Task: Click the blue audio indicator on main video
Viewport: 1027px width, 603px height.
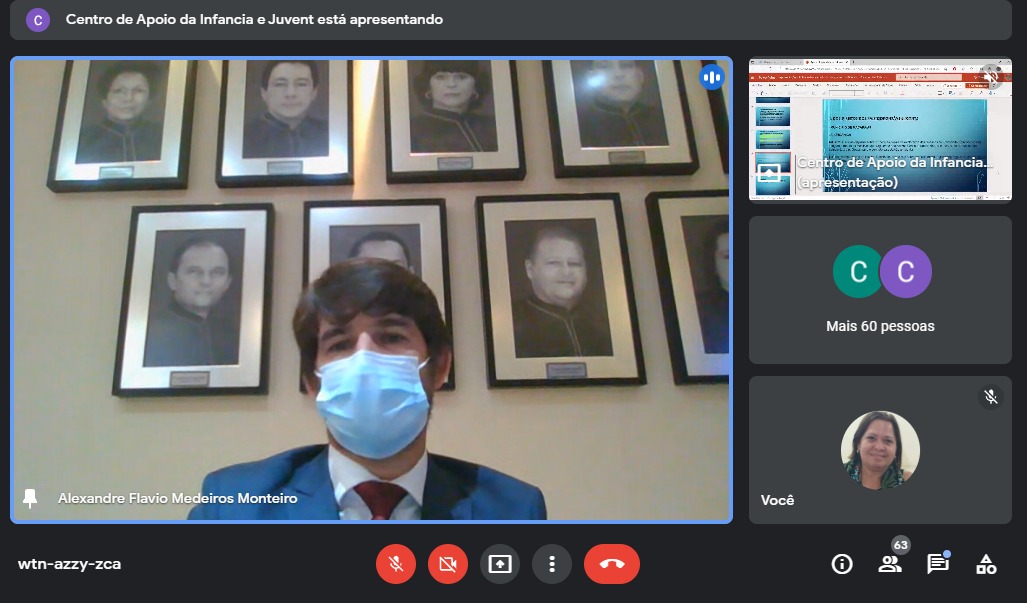Action: (712, 77)
